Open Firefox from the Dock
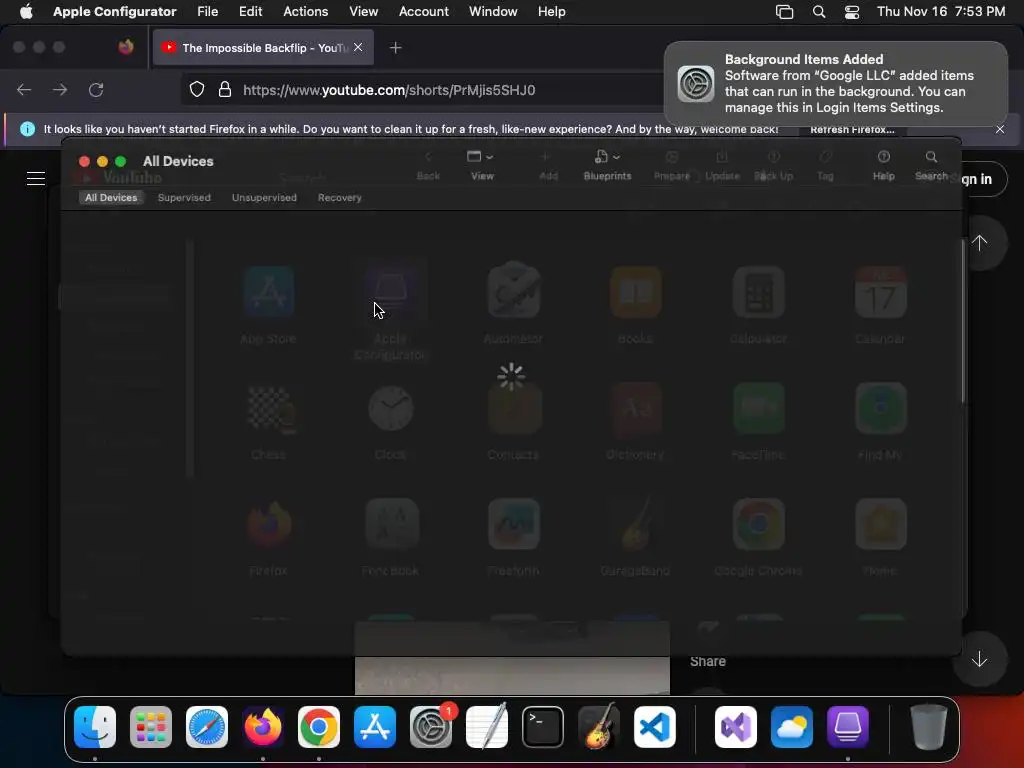The height and width of the screenshot is (768, 1024). point(263,727)
